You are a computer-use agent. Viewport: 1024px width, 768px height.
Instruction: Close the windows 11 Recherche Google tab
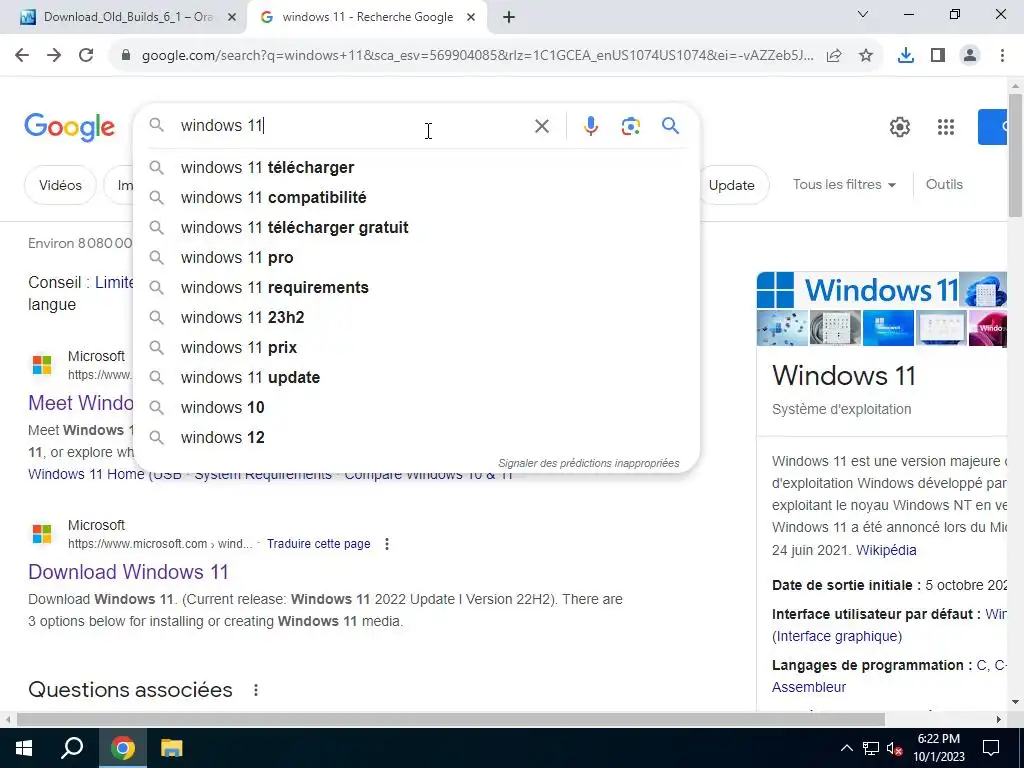pyautogui.click(x=471, y=17)
